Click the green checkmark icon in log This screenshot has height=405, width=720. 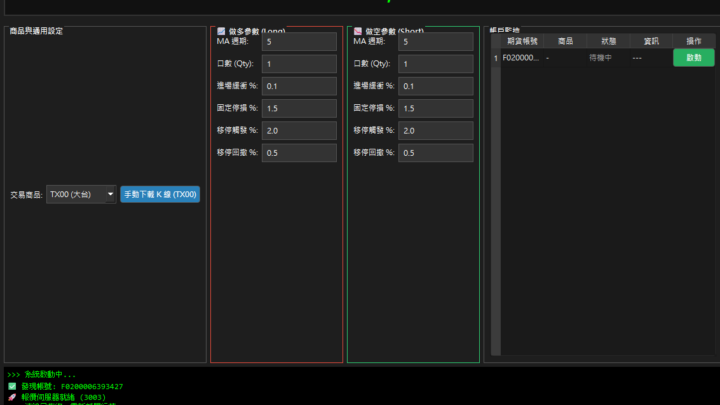point(12,386)
